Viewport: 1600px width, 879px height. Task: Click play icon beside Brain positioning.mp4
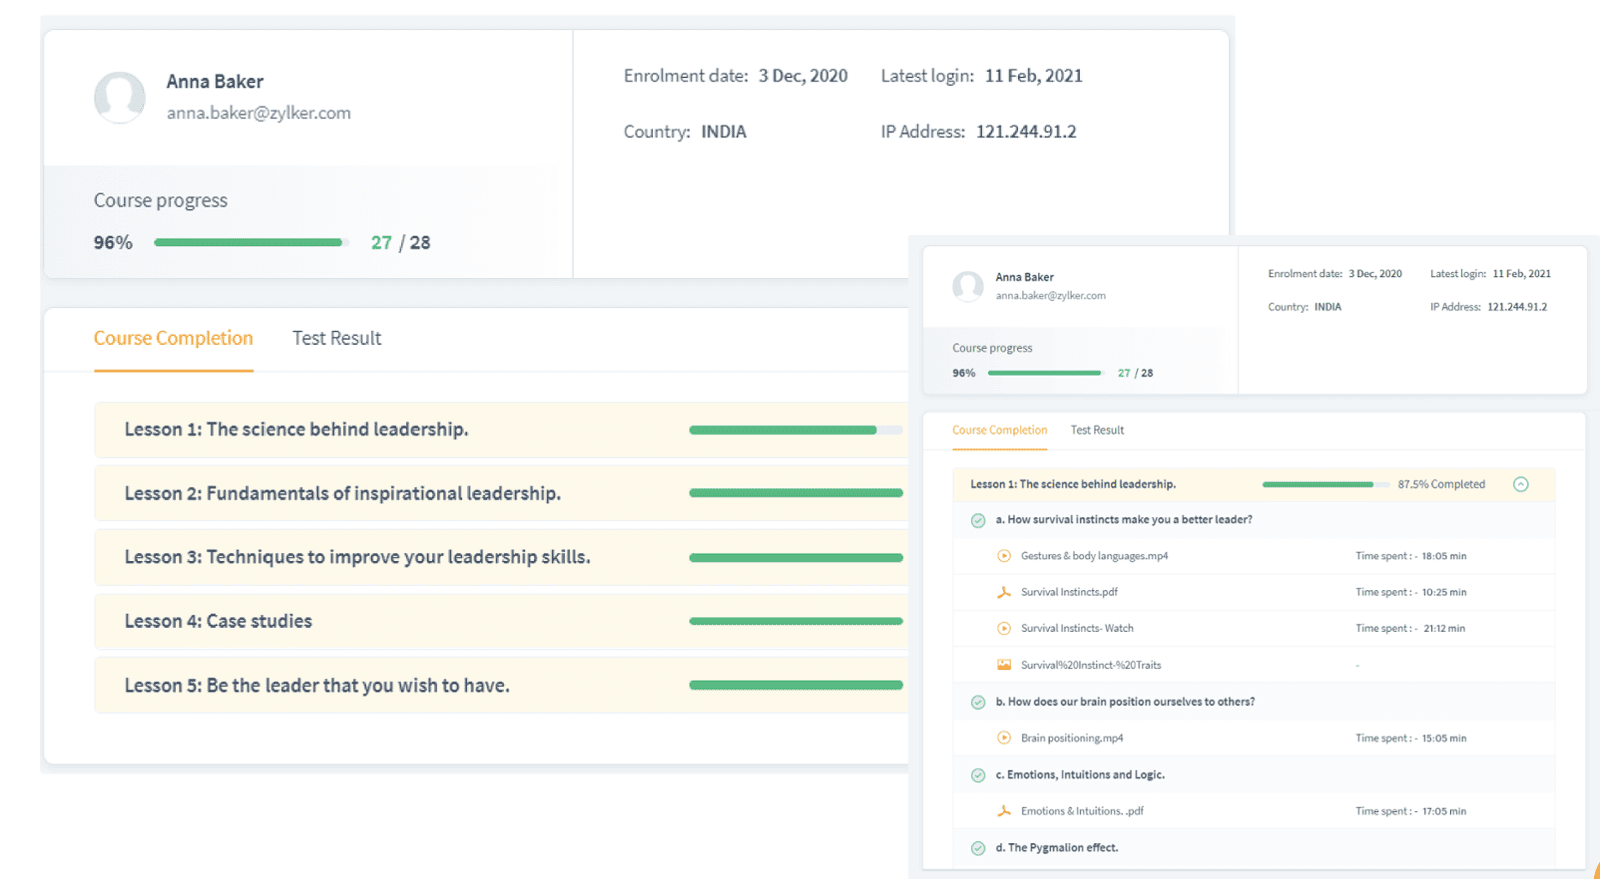click(x=1004, y=738)
